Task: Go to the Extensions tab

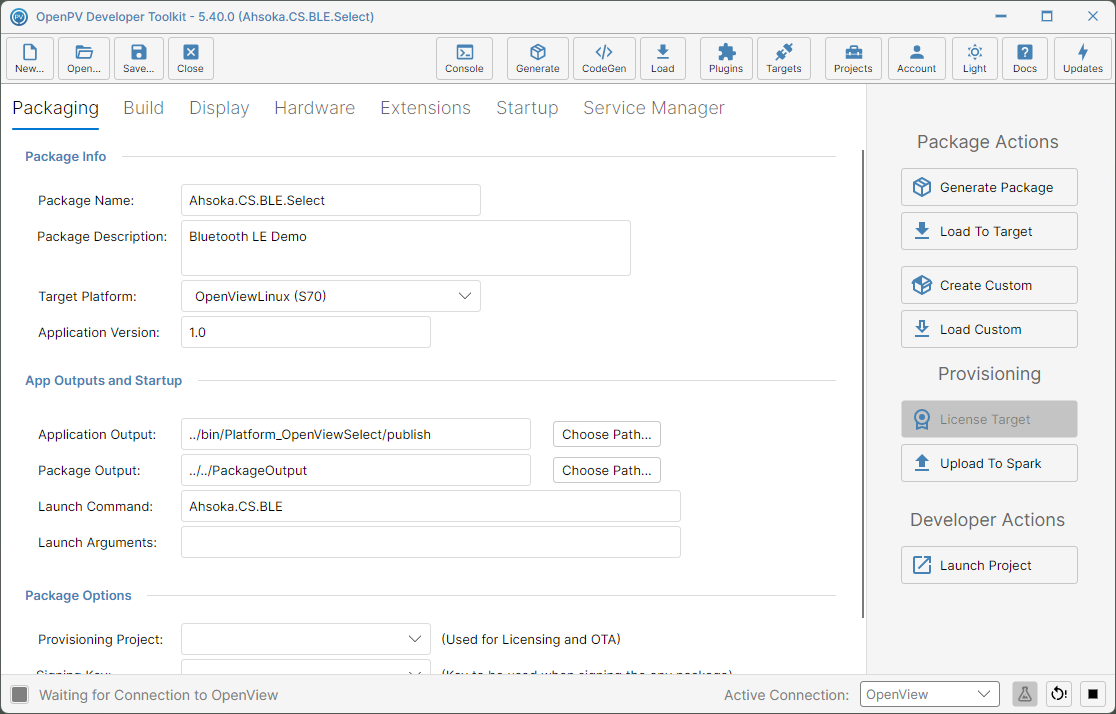Action: pos(426,108)
